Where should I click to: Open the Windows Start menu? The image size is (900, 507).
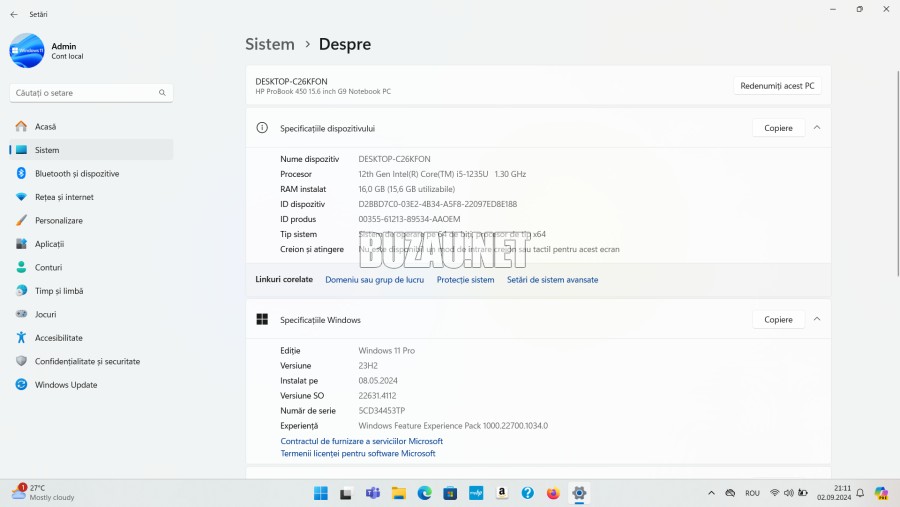(320, 493)
